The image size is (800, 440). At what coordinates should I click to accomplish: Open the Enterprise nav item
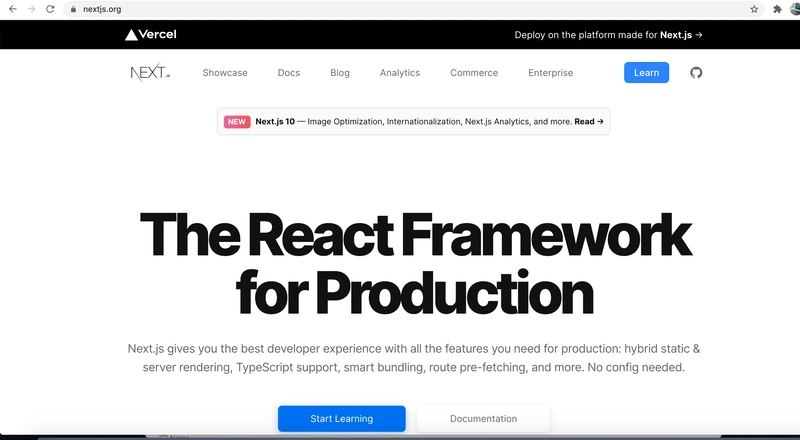click(551, 73)
